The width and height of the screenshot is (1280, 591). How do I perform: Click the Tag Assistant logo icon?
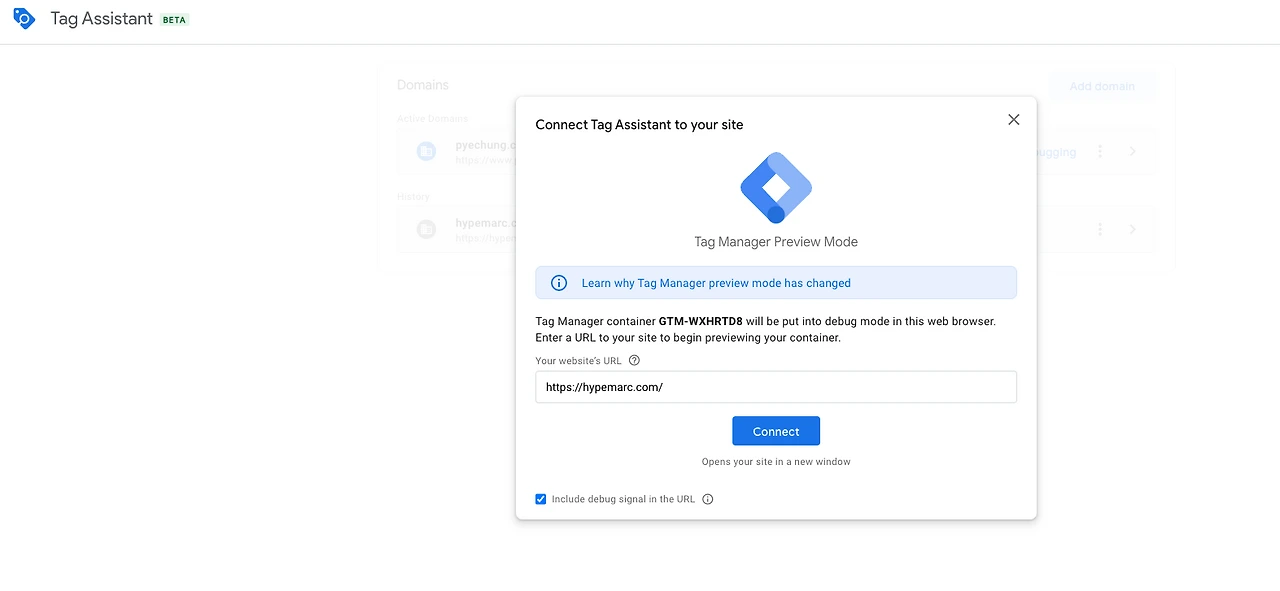[x=24, y=18]
